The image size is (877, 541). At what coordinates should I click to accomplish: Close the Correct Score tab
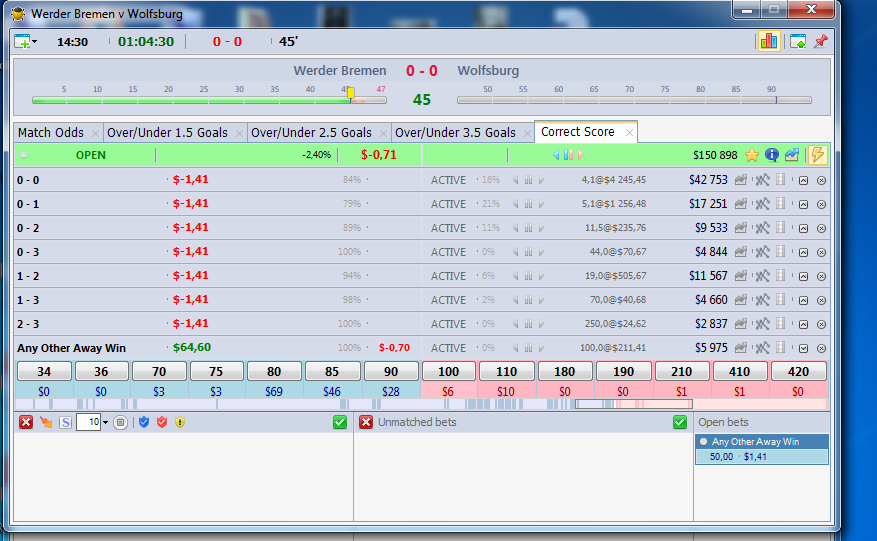point(629,133)
